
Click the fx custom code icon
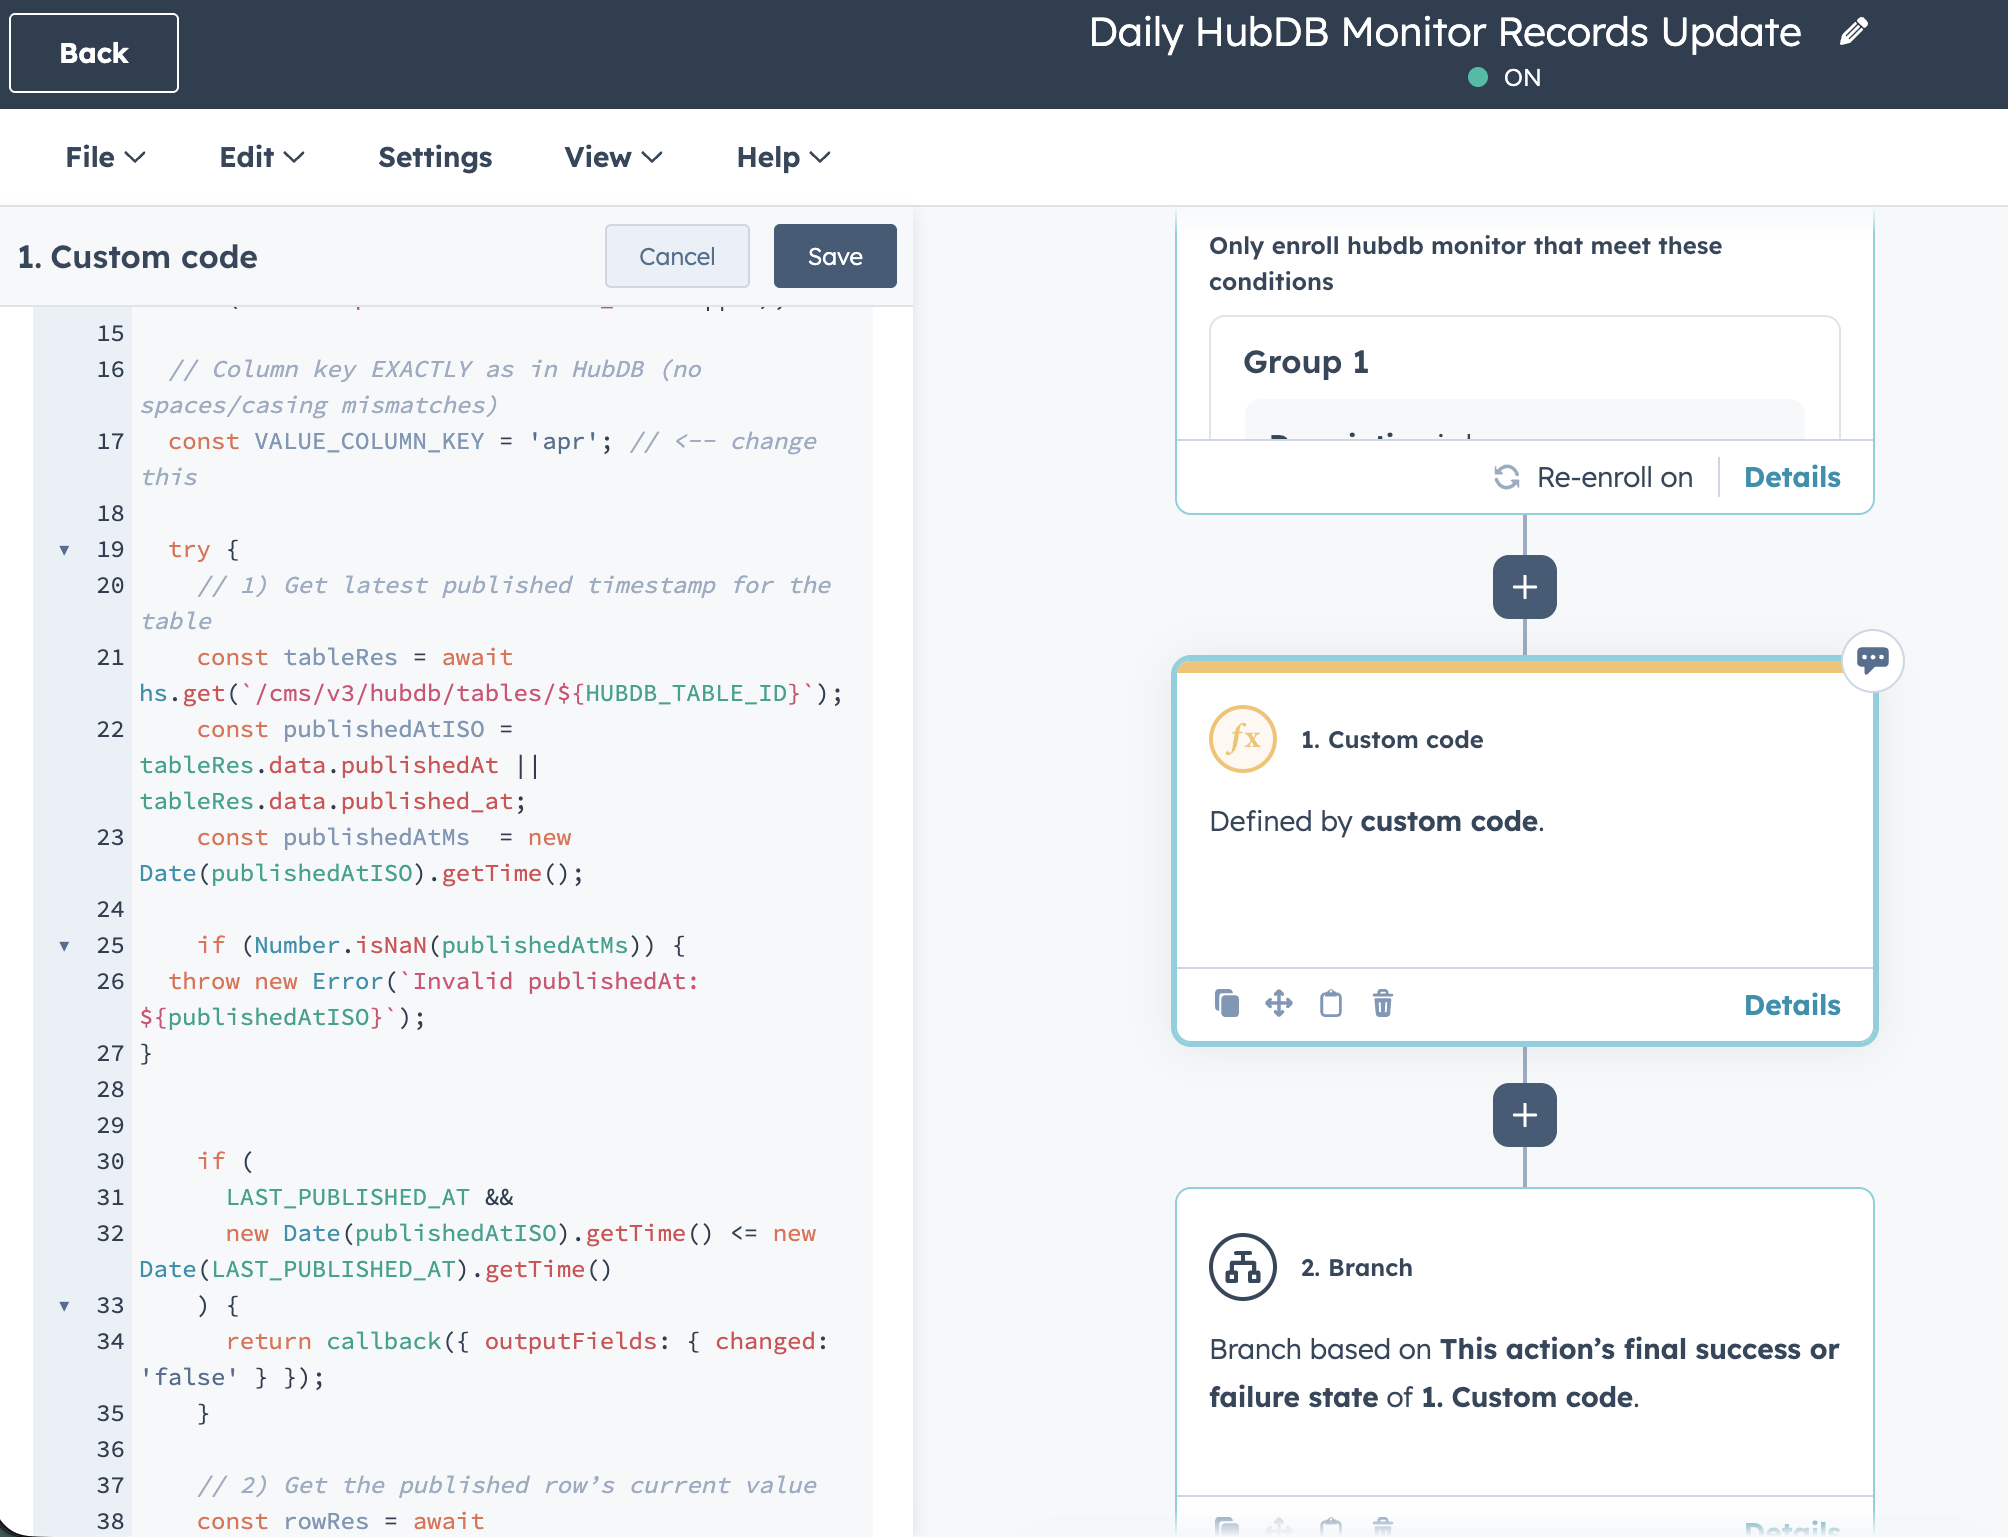click(x=1243, y=739)
